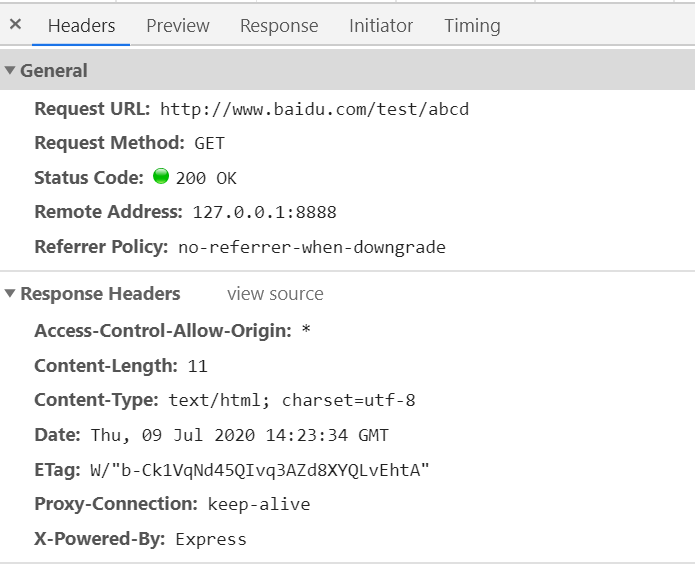The width and height of the screenshot is (695, 572).
Task: Switch to the Initiator tab
Action: 381,26
